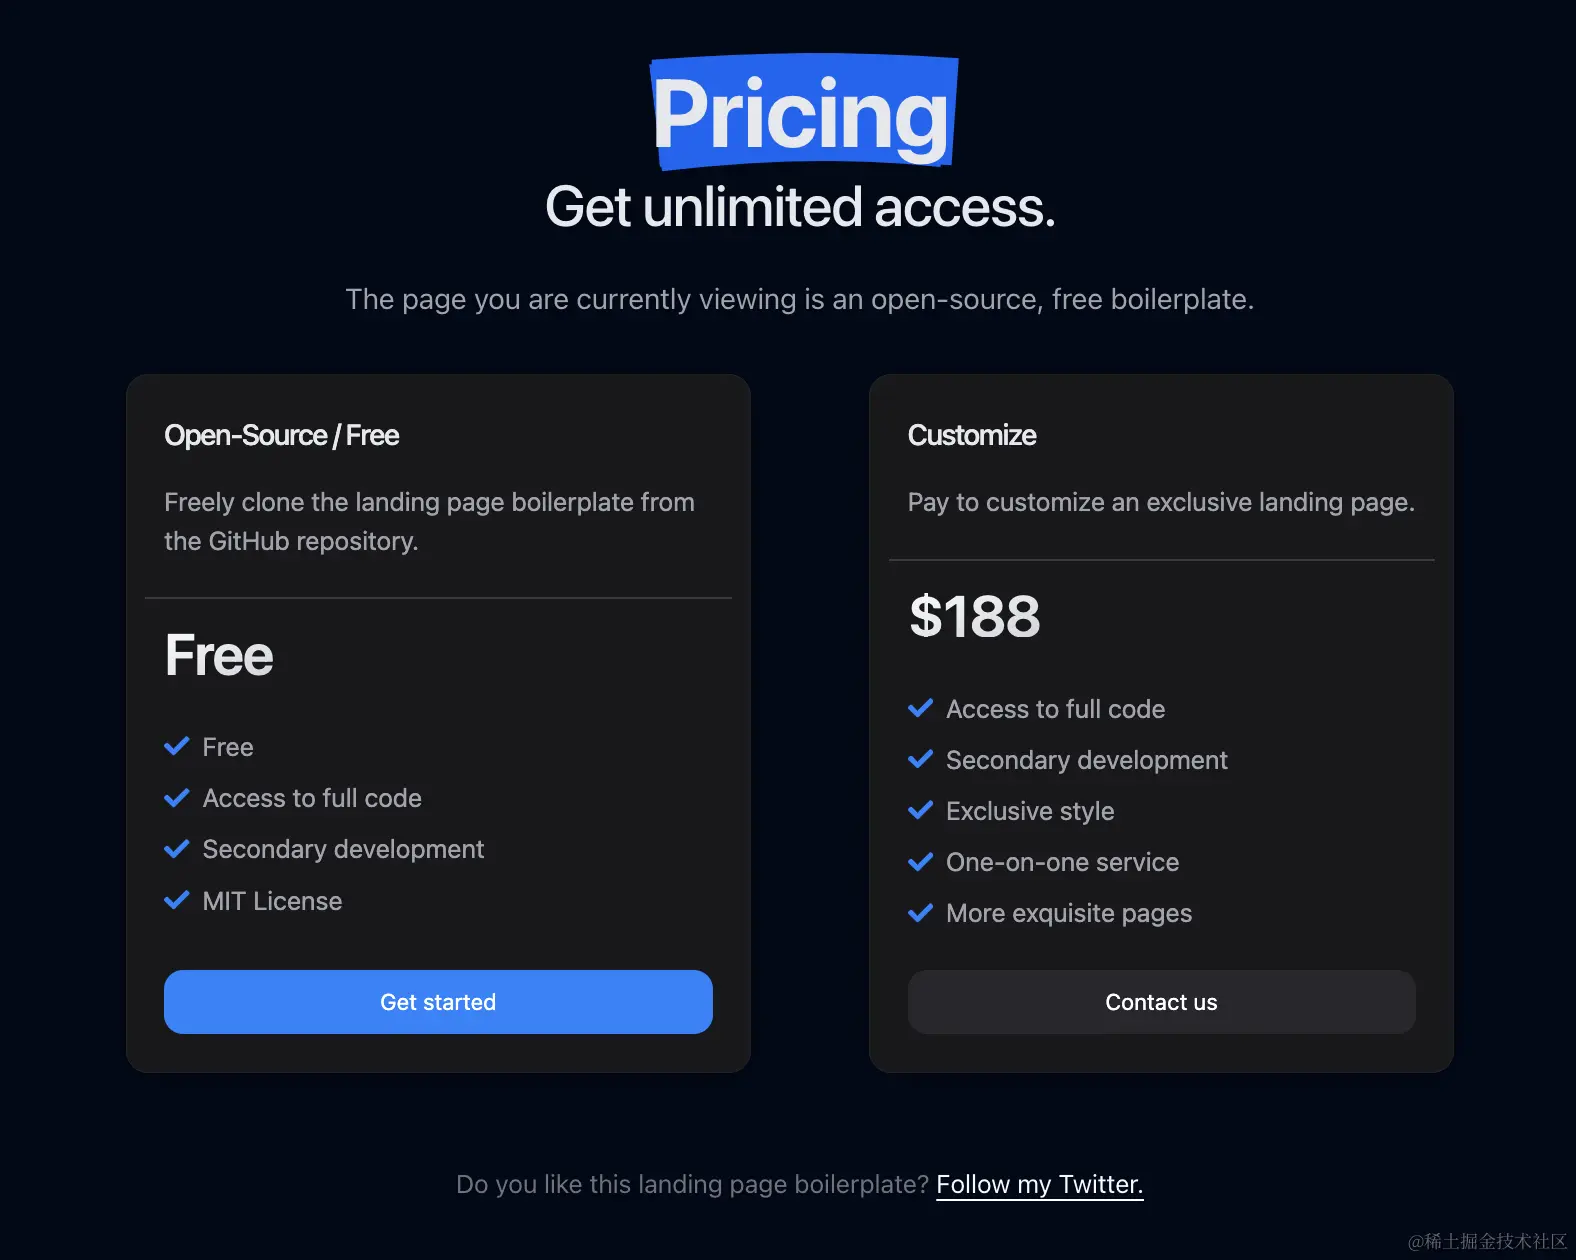This screenshot has height=1260, width=1576.
Task: Click checkmark next to MIT License
Action: [x=177, y=900]
